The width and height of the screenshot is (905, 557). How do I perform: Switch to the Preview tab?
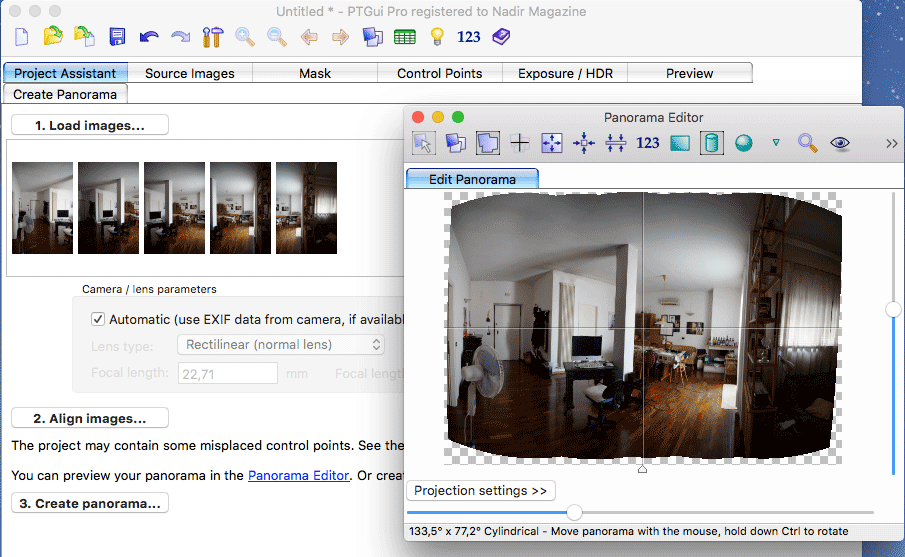[x=690, y=73]
